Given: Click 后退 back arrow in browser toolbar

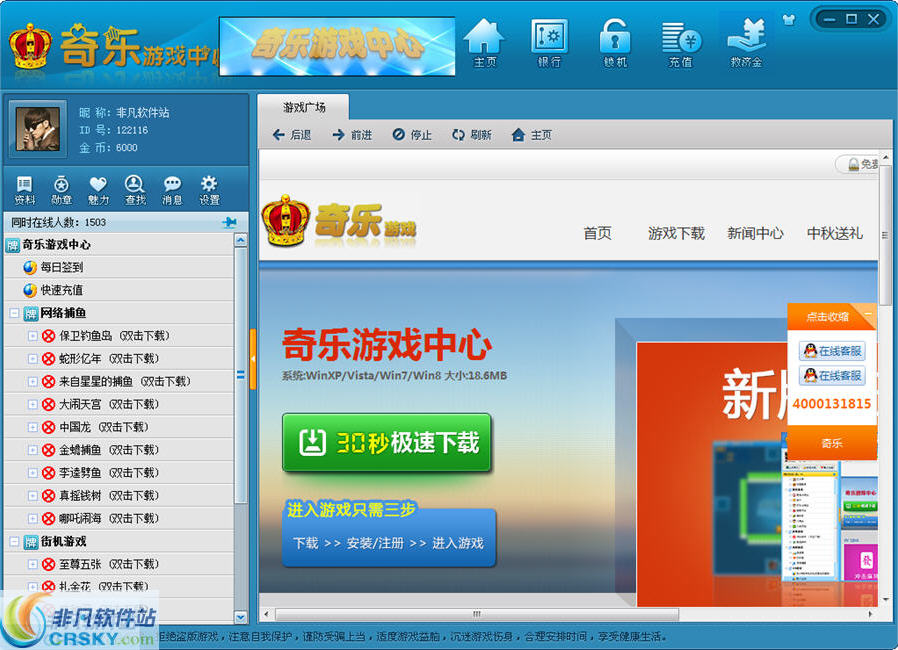Looking at the screenshot, I should pos(292,135).
